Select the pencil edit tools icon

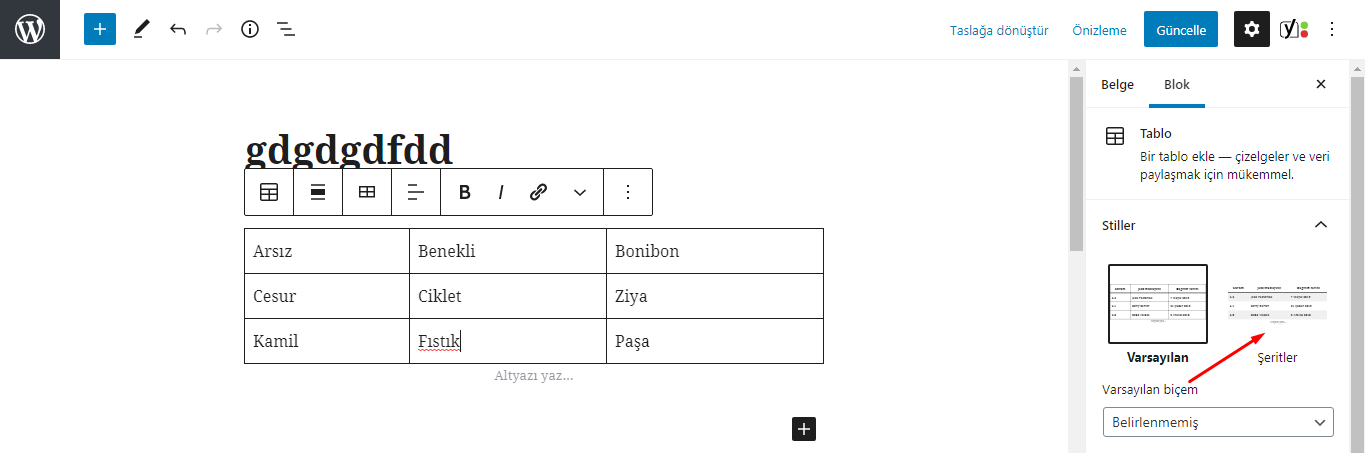(141, 29)
